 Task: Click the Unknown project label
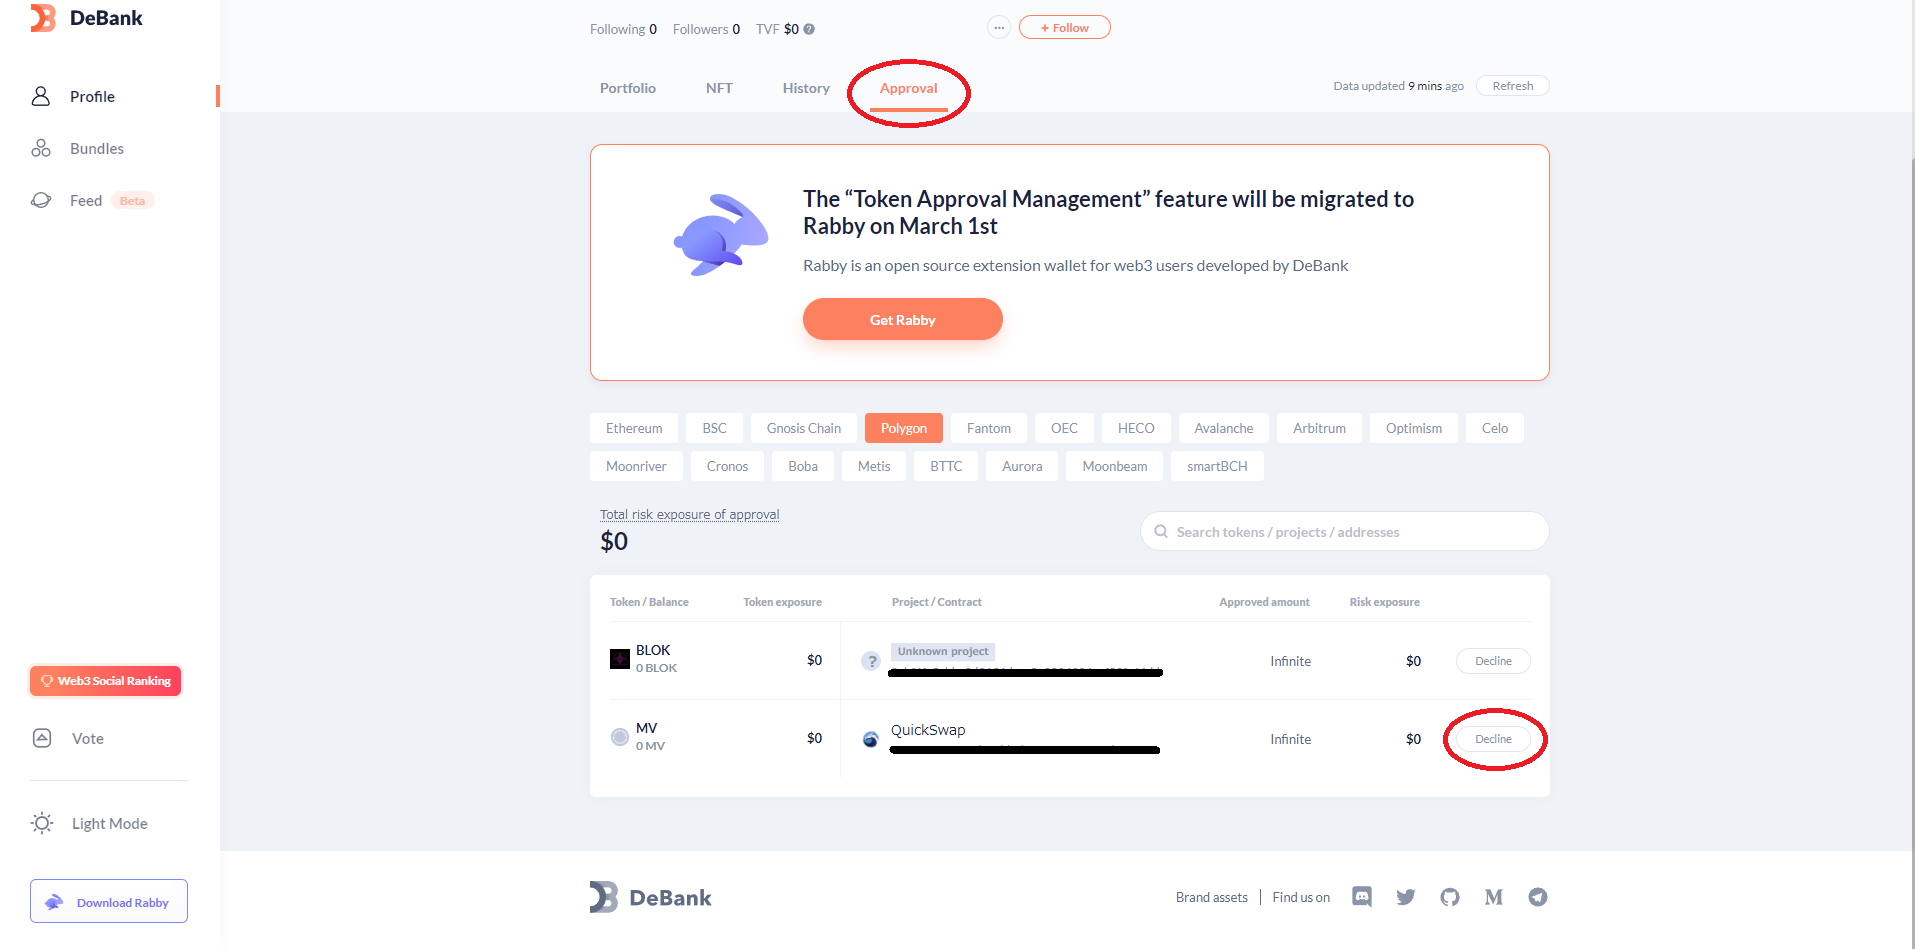click(x=943, y=651)
